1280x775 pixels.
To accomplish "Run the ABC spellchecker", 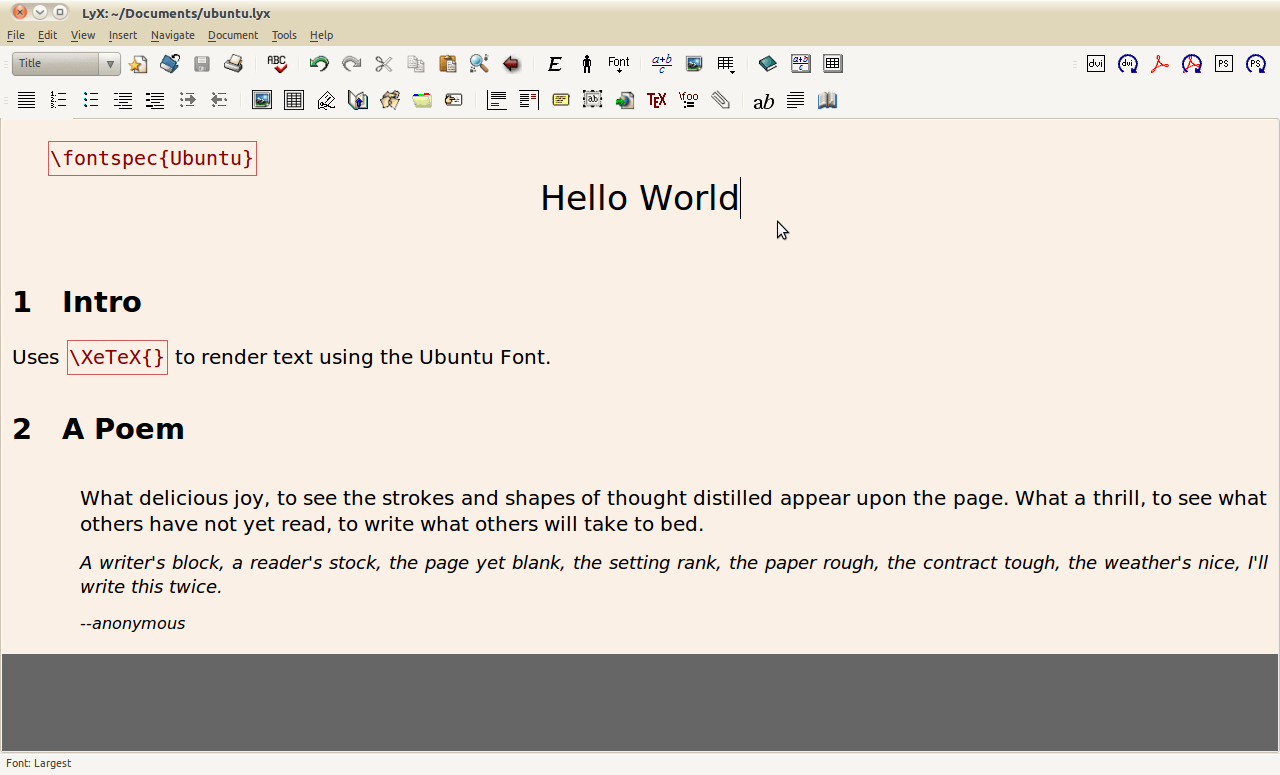I will tap(277, 64).
